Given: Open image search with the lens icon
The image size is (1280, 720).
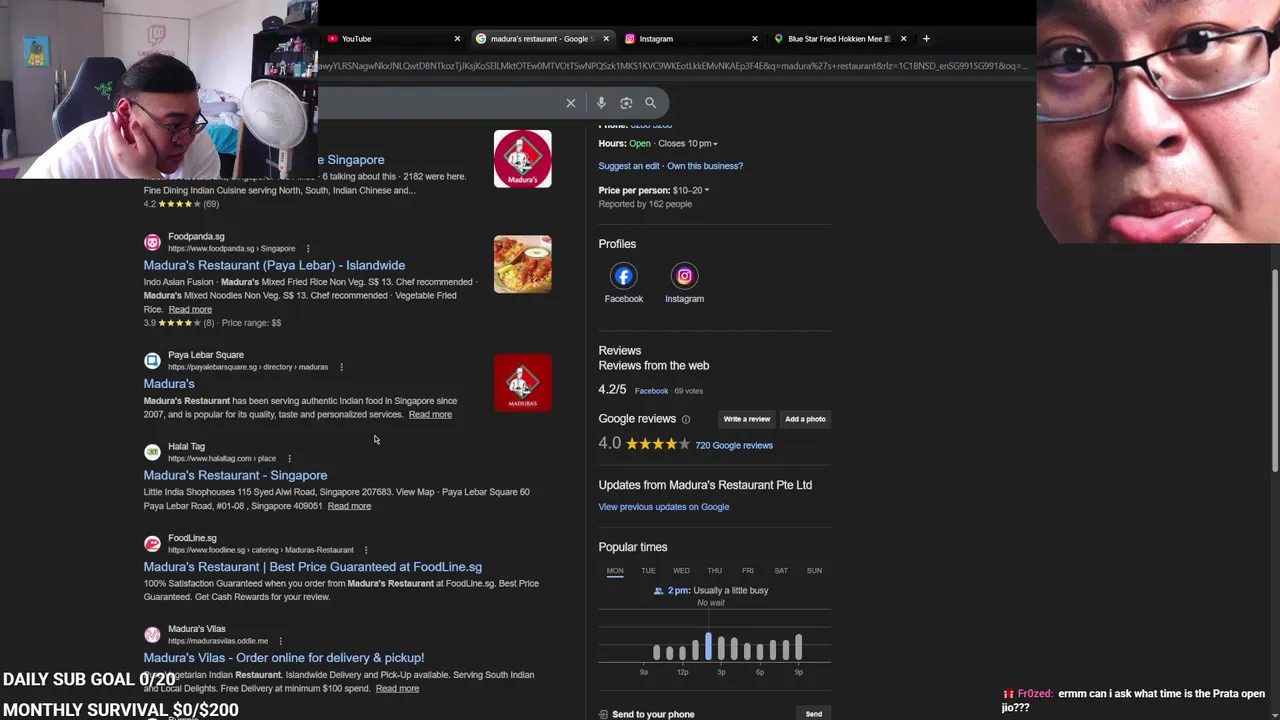Looking at the screenshot, I should click(626, 103).
